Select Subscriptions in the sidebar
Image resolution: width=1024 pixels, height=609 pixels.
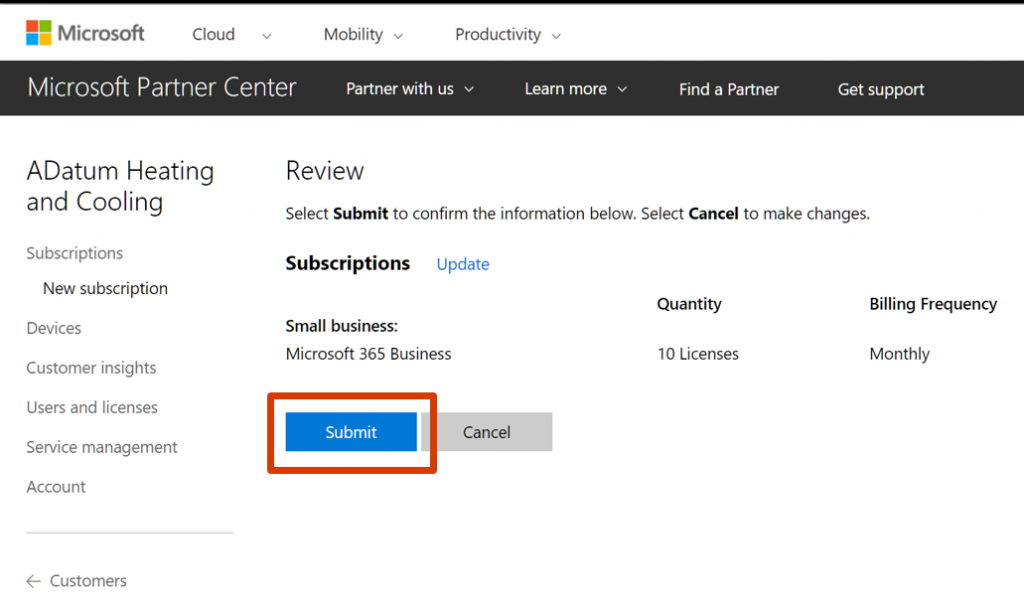[x=74, y=253]
